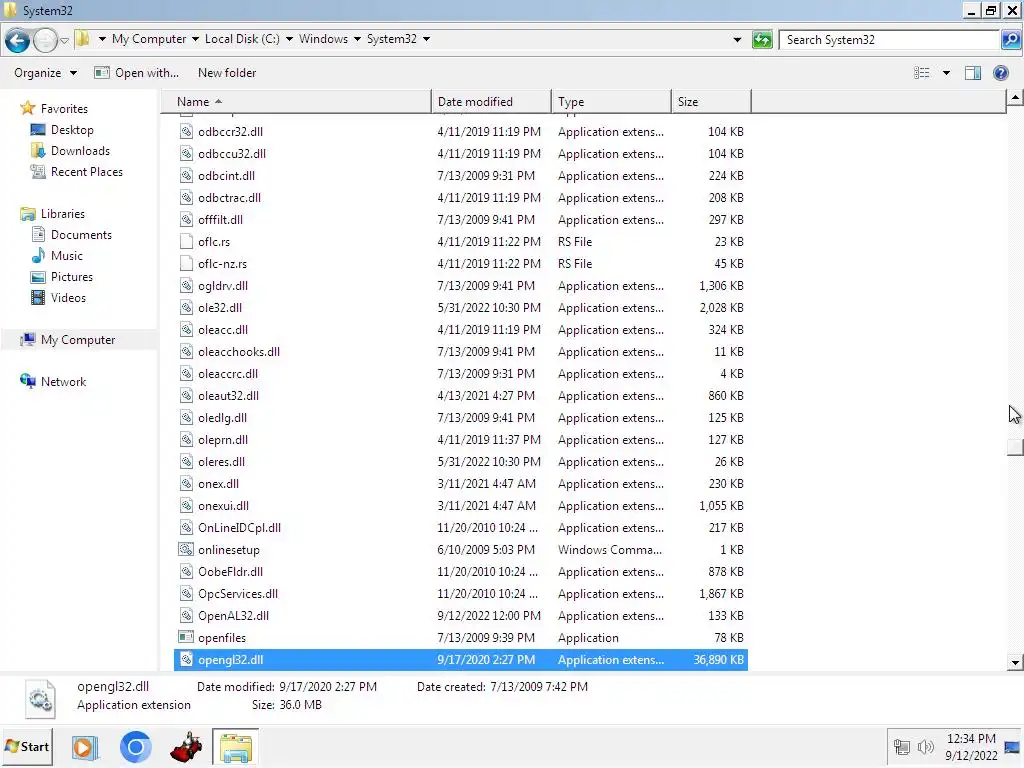Click the Videos library icon
Image resolution: width=1024 pixels, height=768 pixels.
[x=38, y=298]
